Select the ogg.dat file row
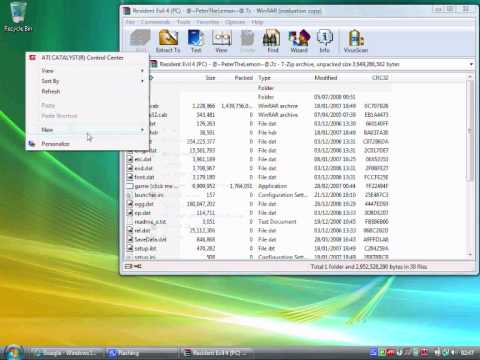 258,204
